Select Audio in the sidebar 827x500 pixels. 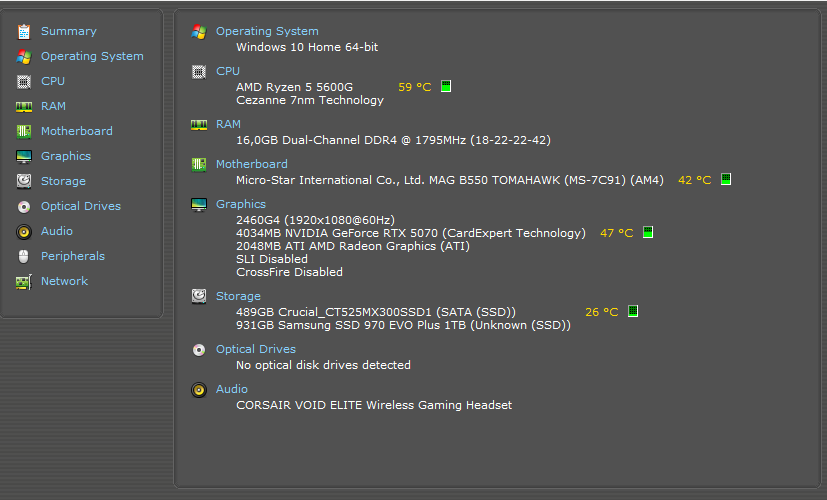57,231
